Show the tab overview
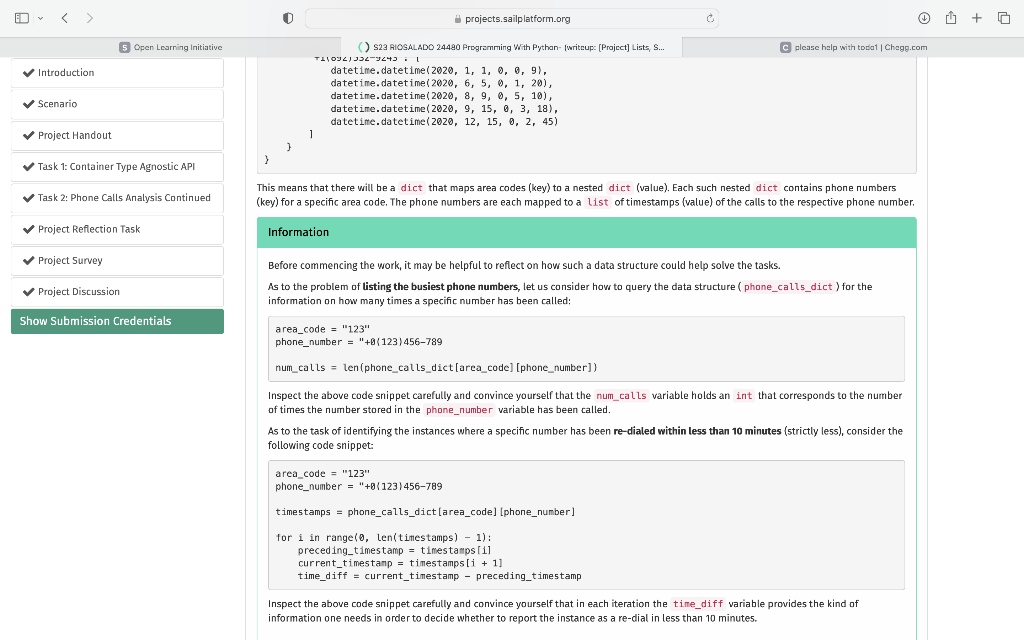This screenshot has height=640, width=1024. click(x=1006, y=17)
